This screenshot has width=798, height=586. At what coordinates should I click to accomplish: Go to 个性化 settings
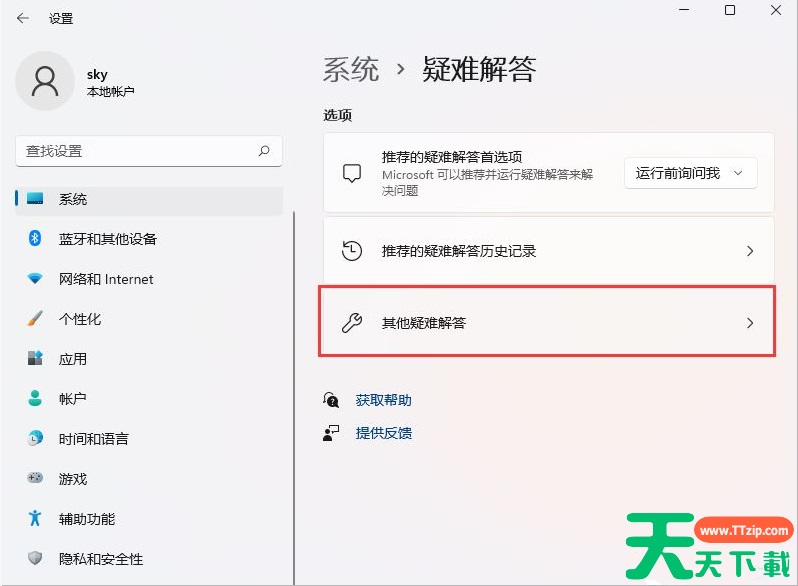coord(149,319)
